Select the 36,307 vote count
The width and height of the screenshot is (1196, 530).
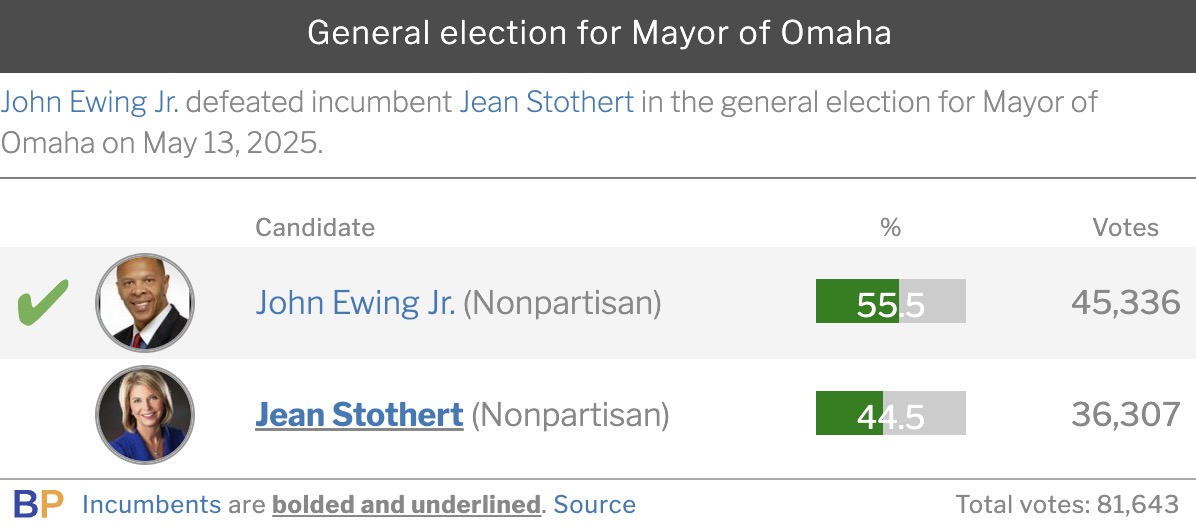[1126, 415]
